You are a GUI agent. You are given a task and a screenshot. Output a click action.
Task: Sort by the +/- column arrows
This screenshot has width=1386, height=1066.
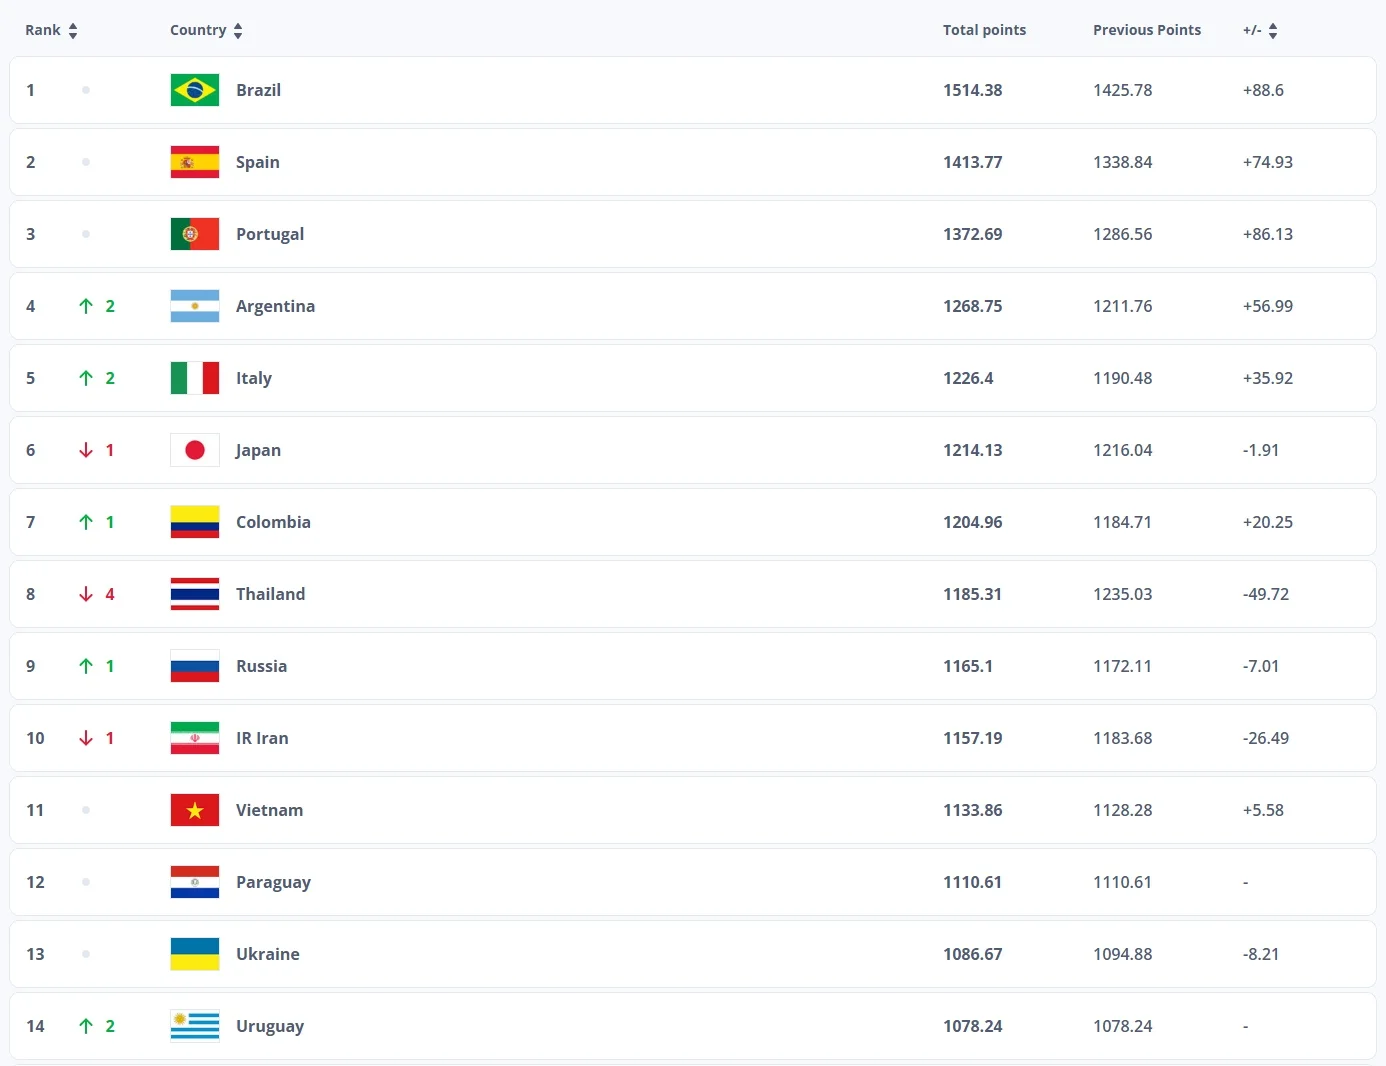pyautogui.click(x=1273, y=31)
